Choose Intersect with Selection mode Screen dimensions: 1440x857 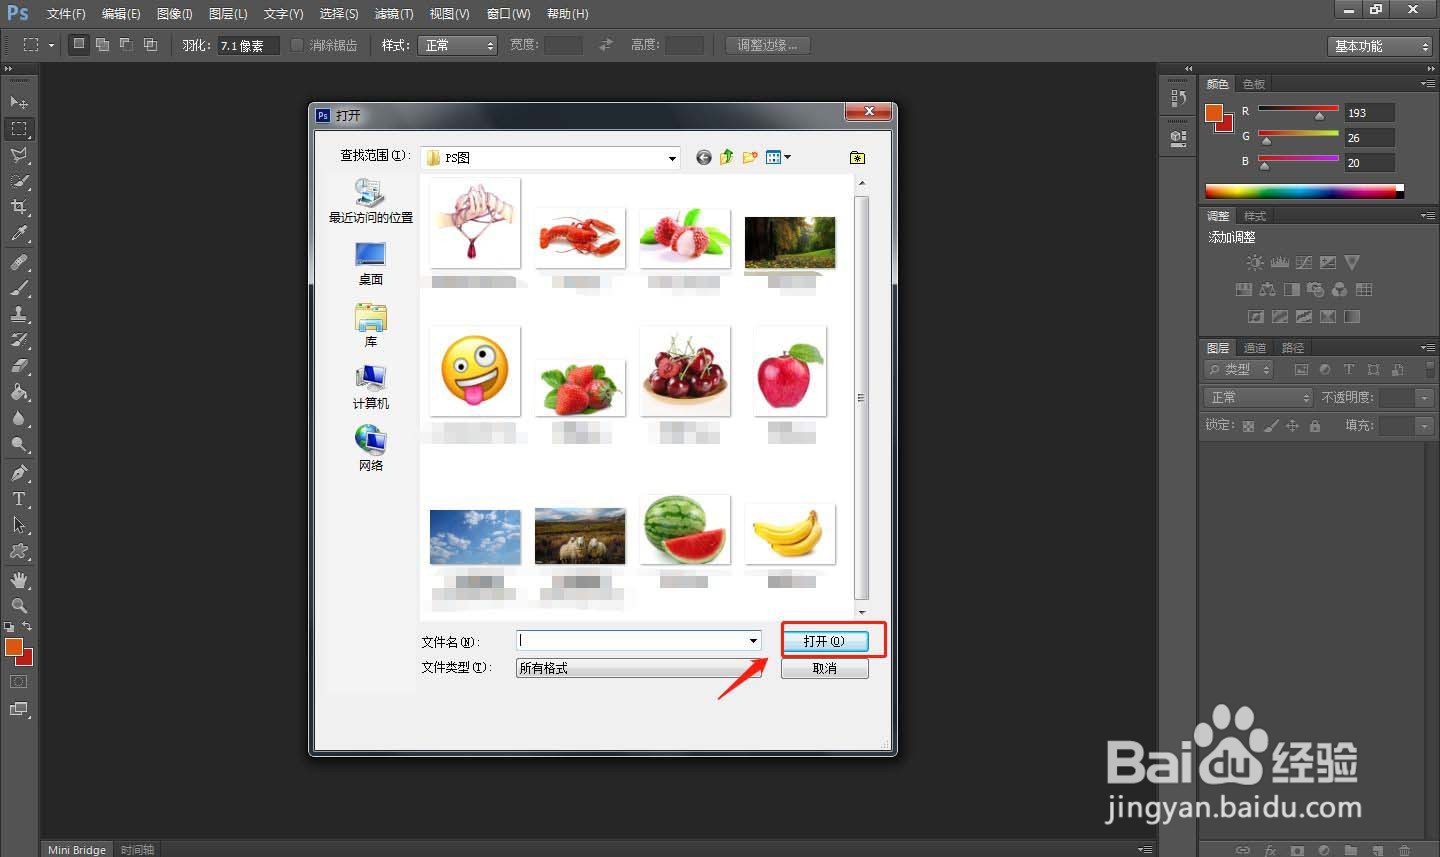tap(150, 44)
